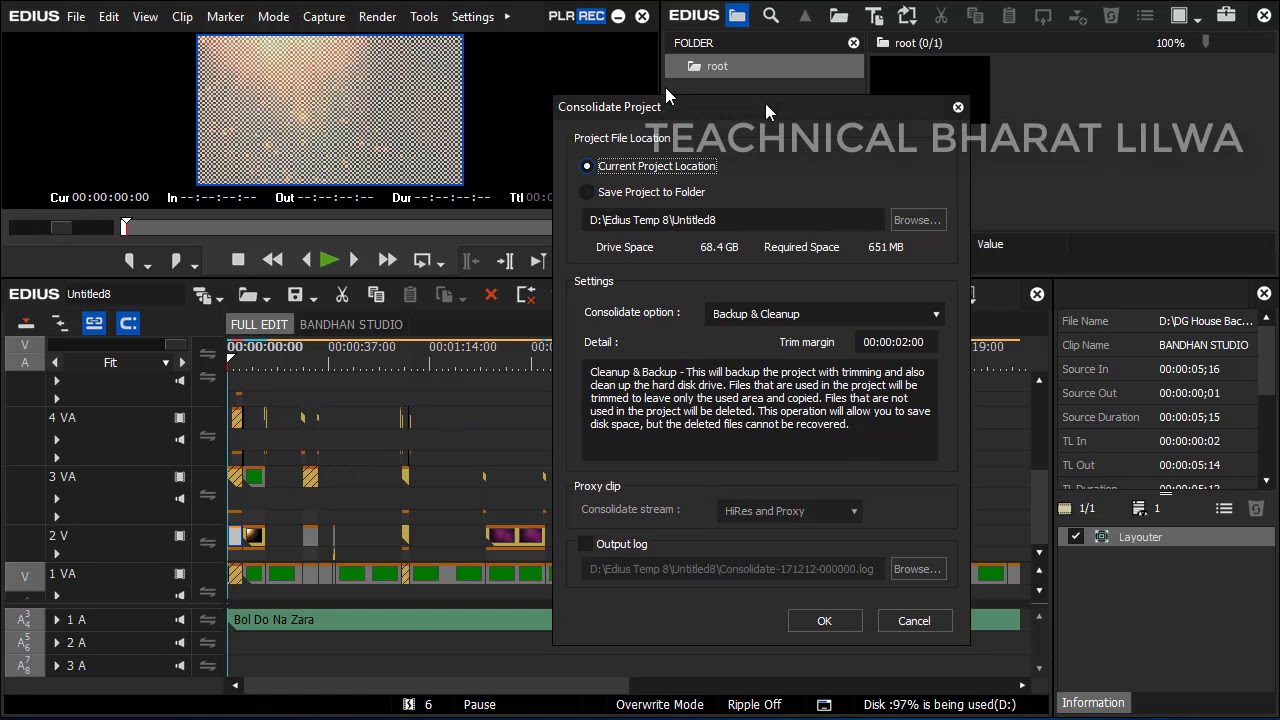Click the set ripple mode icon
This screenshot has height=720, width=1280.
coord(60,323)
